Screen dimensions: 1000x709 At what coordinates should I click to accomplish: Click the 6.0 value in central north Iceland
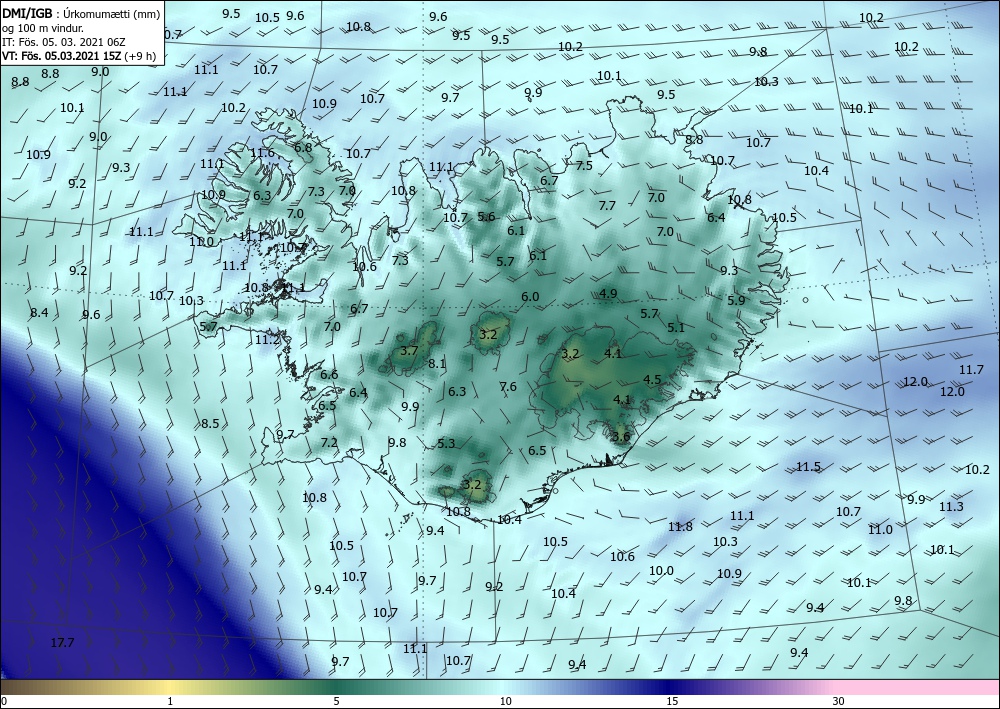click(x=530, y=296)
